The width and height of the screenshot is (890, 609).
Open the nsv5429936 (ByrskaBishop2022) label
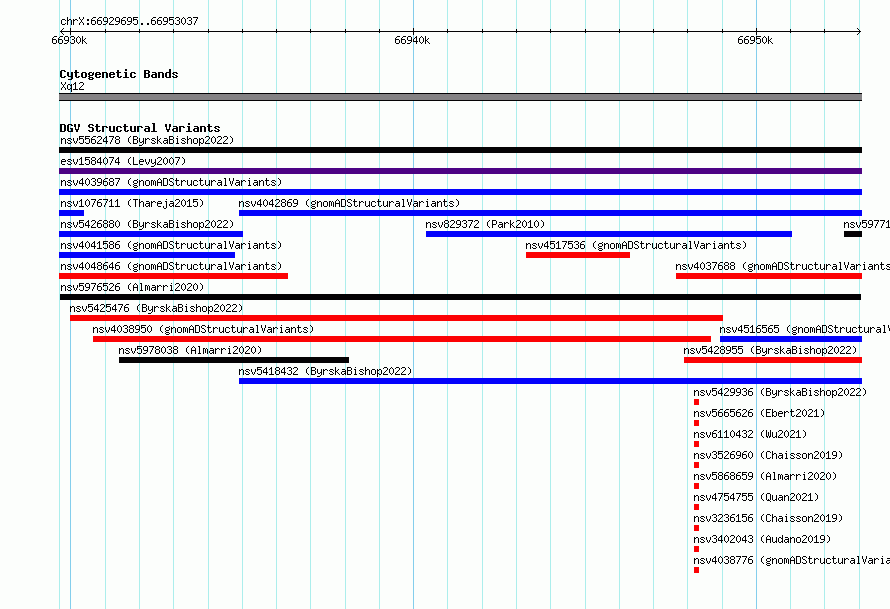780,392
